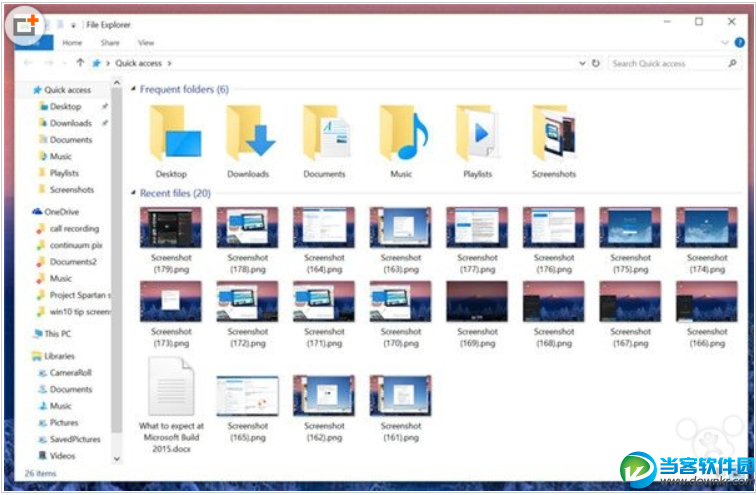Open the Downloads frequent folder icon

coord(250,133)
